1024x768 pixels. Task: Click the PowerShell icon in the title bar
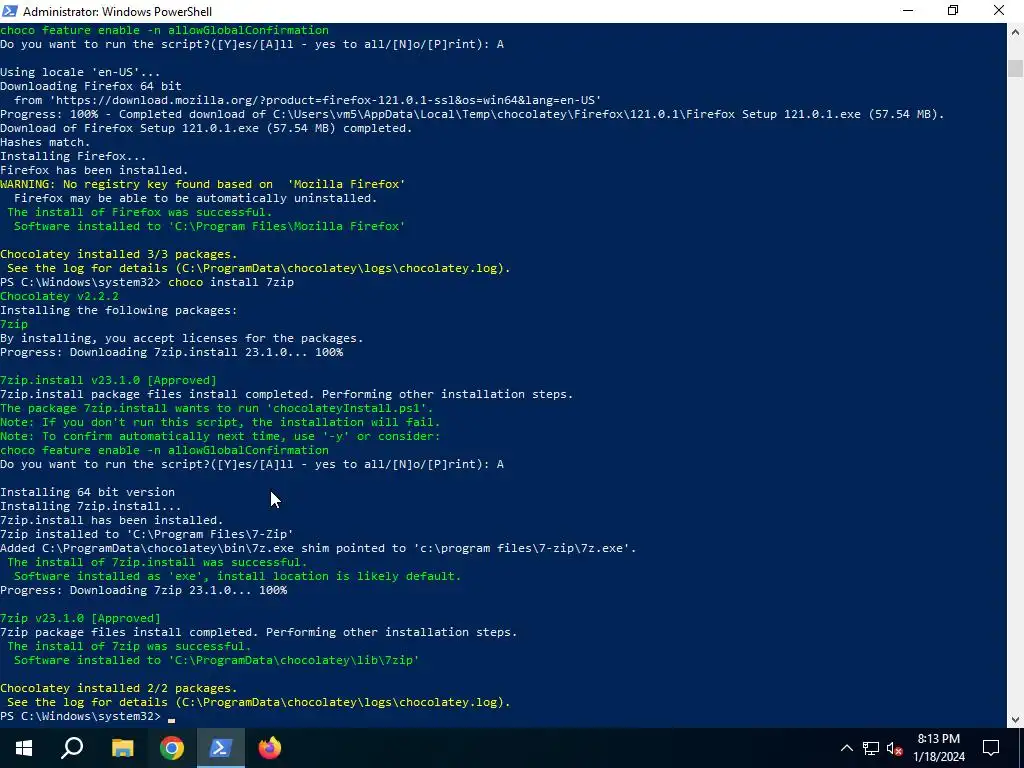click(x=10, y=11)
